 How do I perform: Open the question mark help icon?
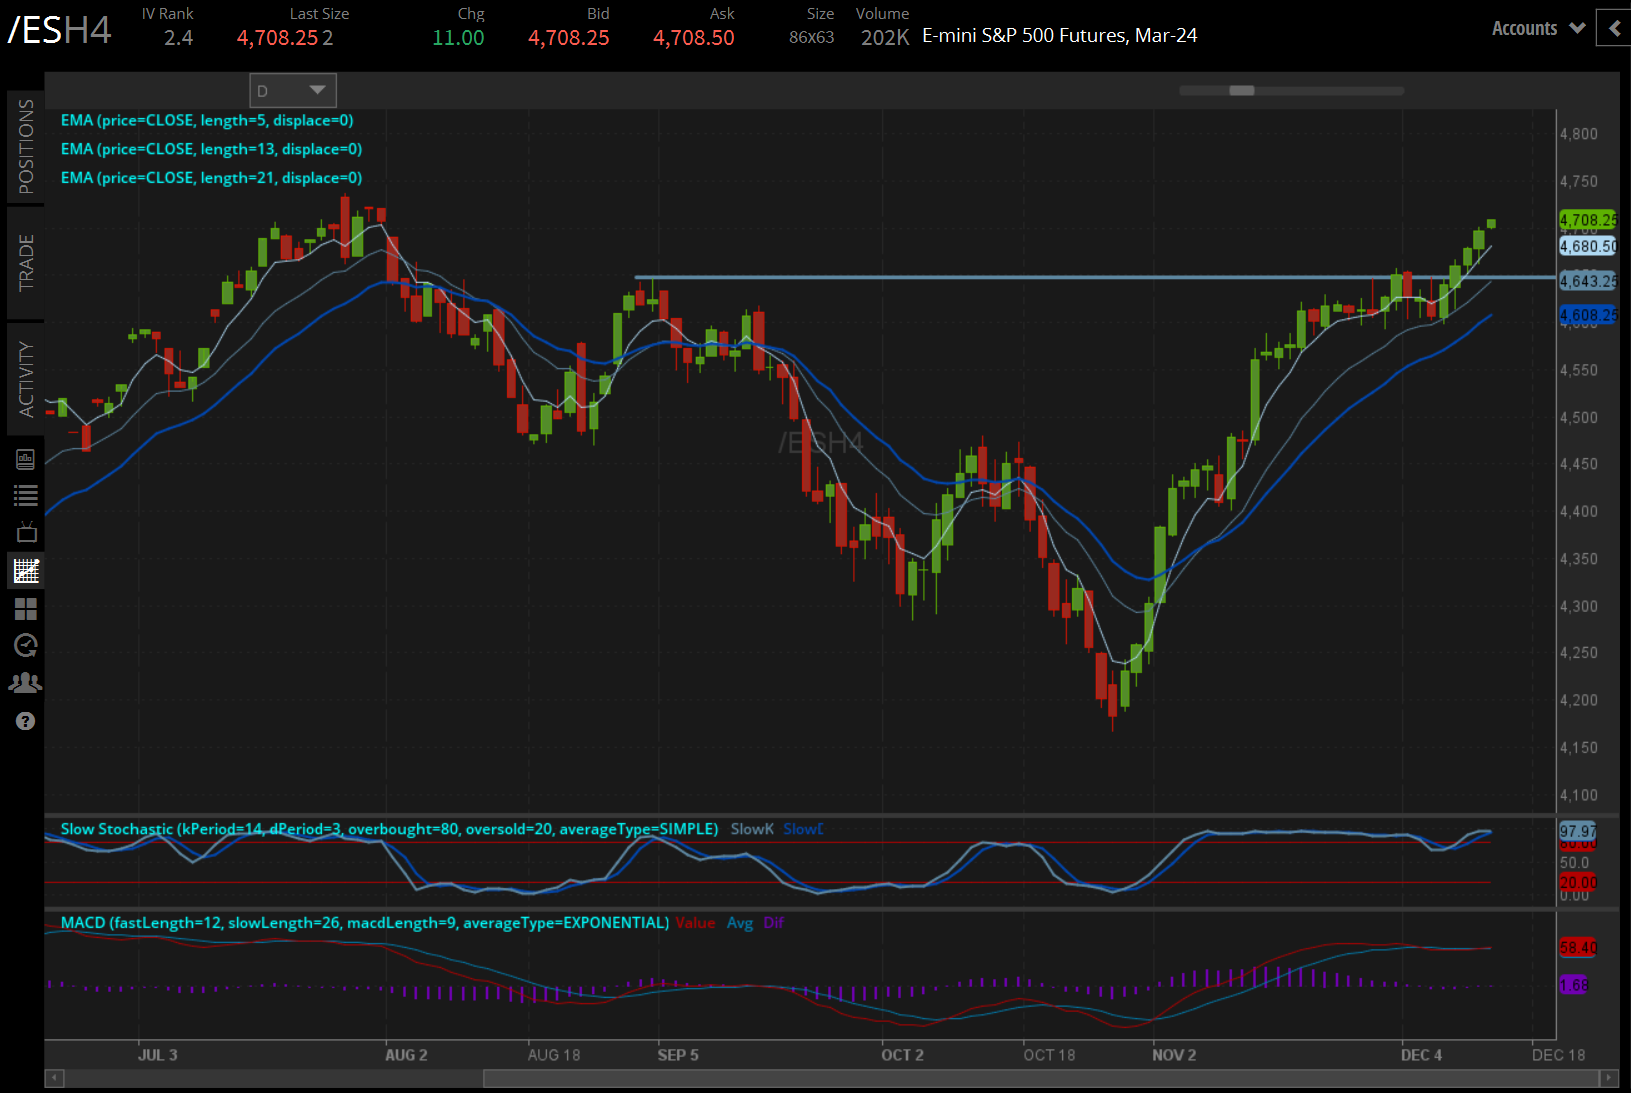[25, 721]
